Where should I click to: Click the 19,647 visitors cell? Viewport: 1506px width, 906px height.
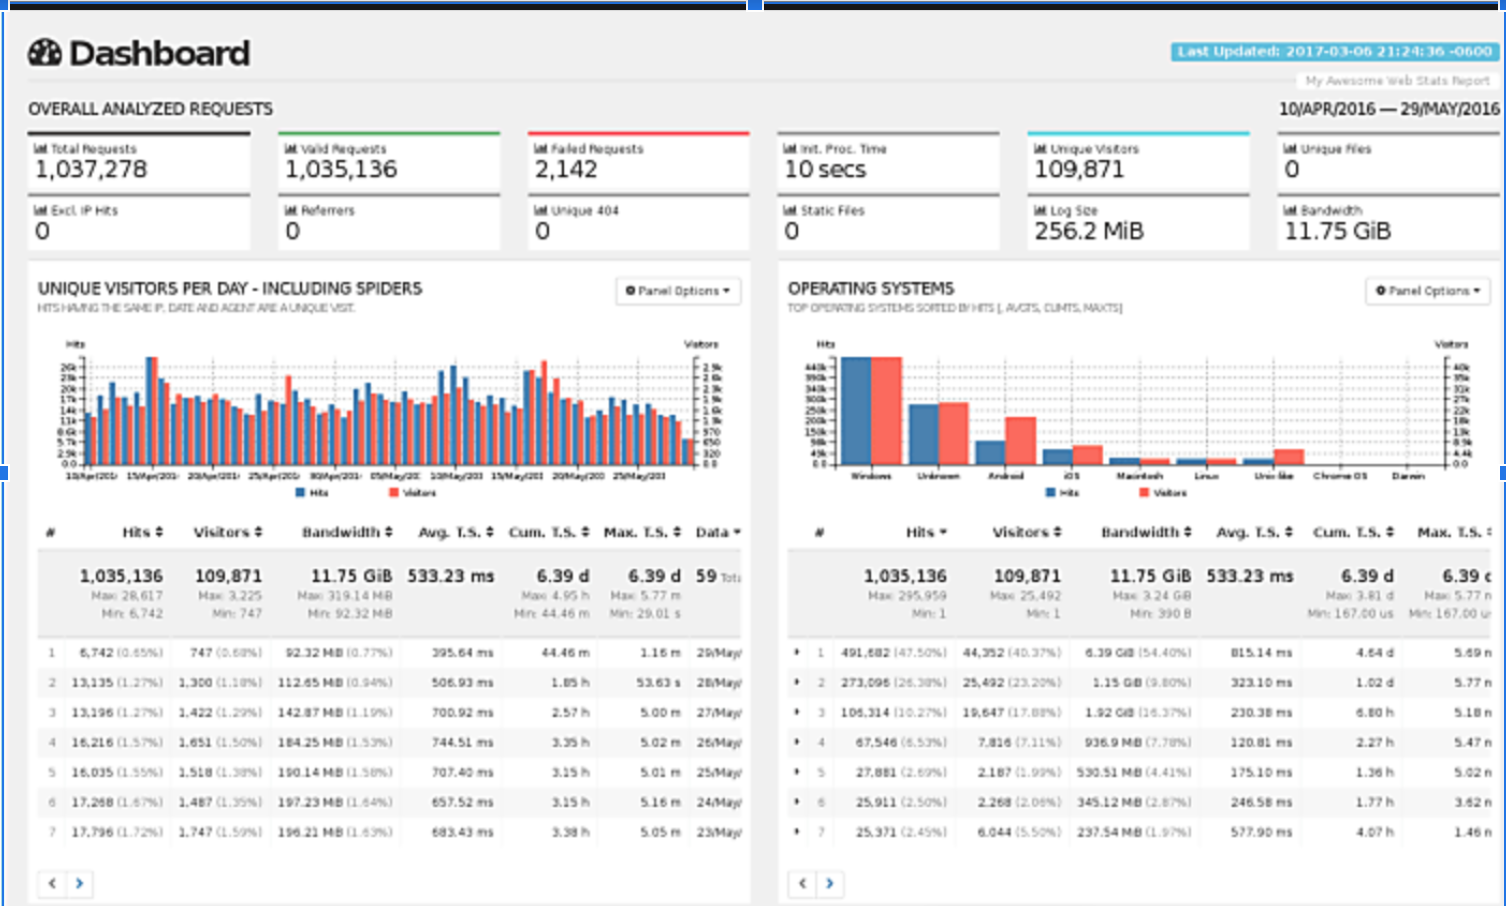pyautogui.click(x=1012, y=712)
